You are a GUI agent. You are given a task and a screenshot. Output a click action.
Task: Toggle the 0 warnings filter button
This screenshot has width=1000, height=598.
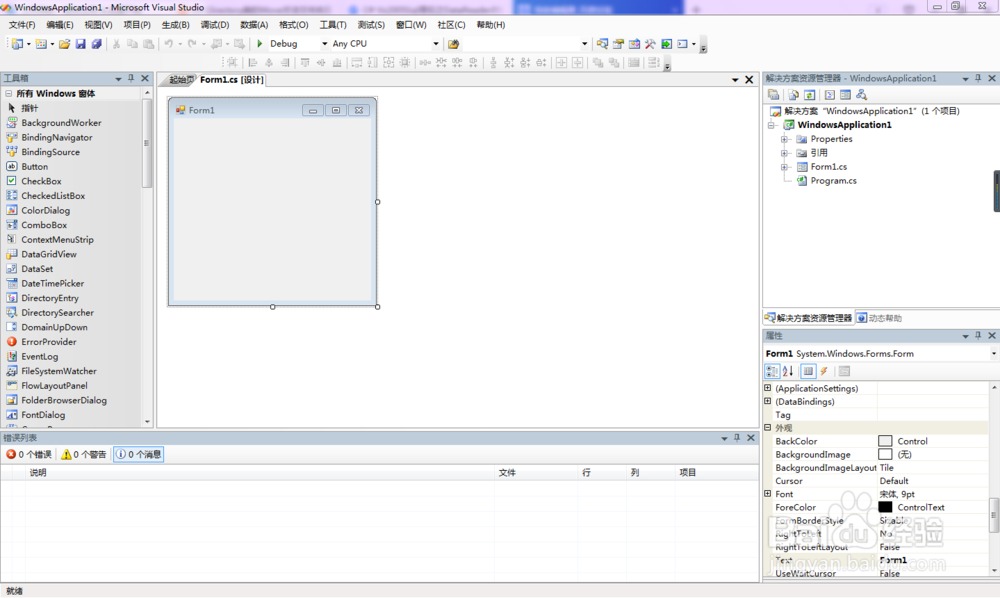coord(84,455)
